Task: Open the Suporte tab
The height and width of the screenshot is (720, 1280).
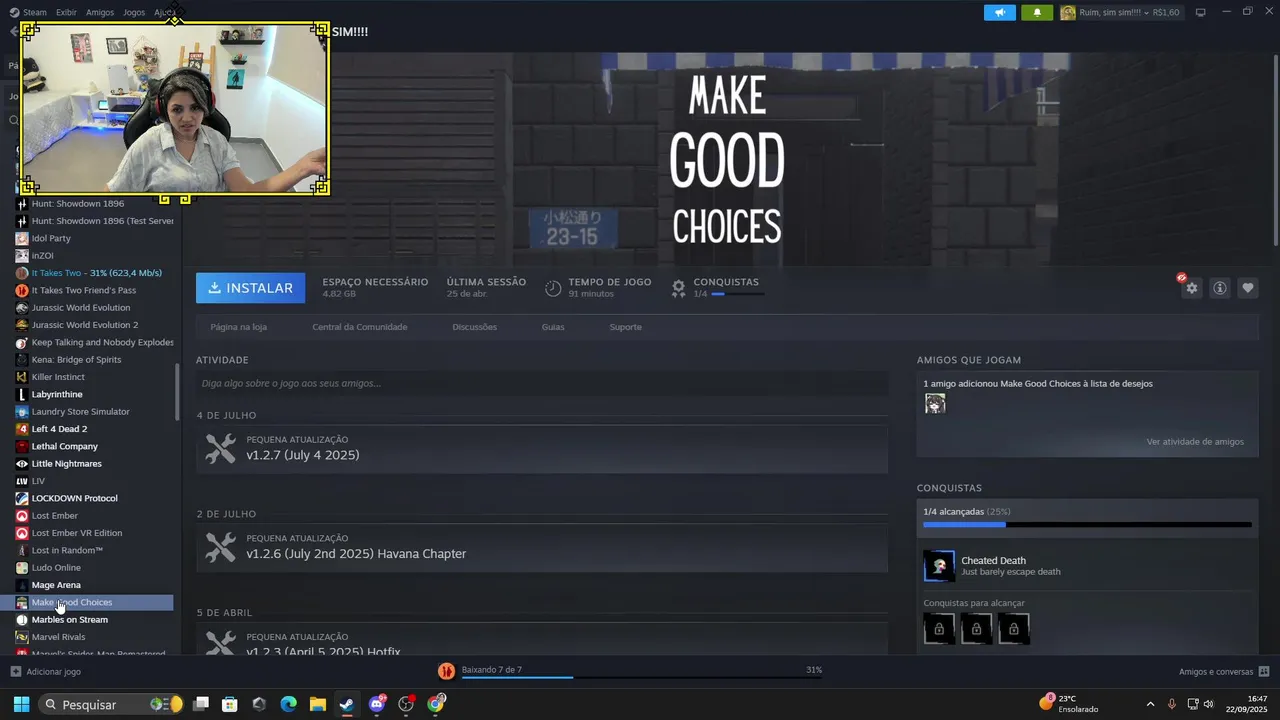Action: 626,327
